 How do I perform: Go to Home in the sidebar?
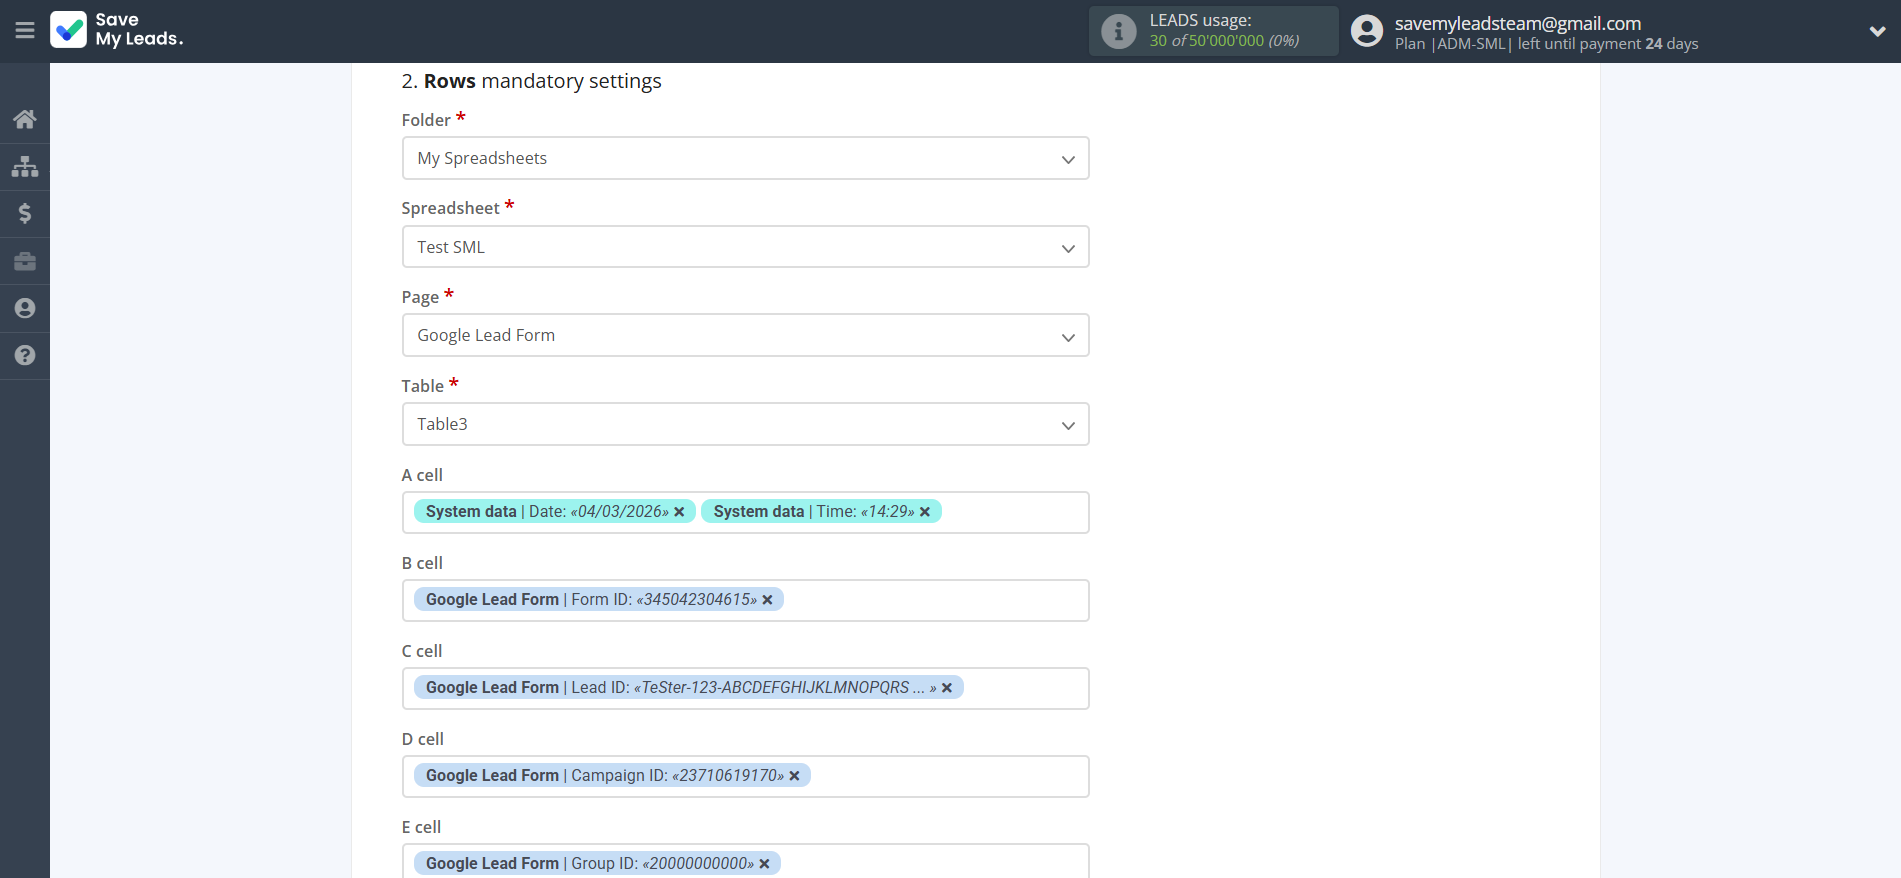(25, 120)
